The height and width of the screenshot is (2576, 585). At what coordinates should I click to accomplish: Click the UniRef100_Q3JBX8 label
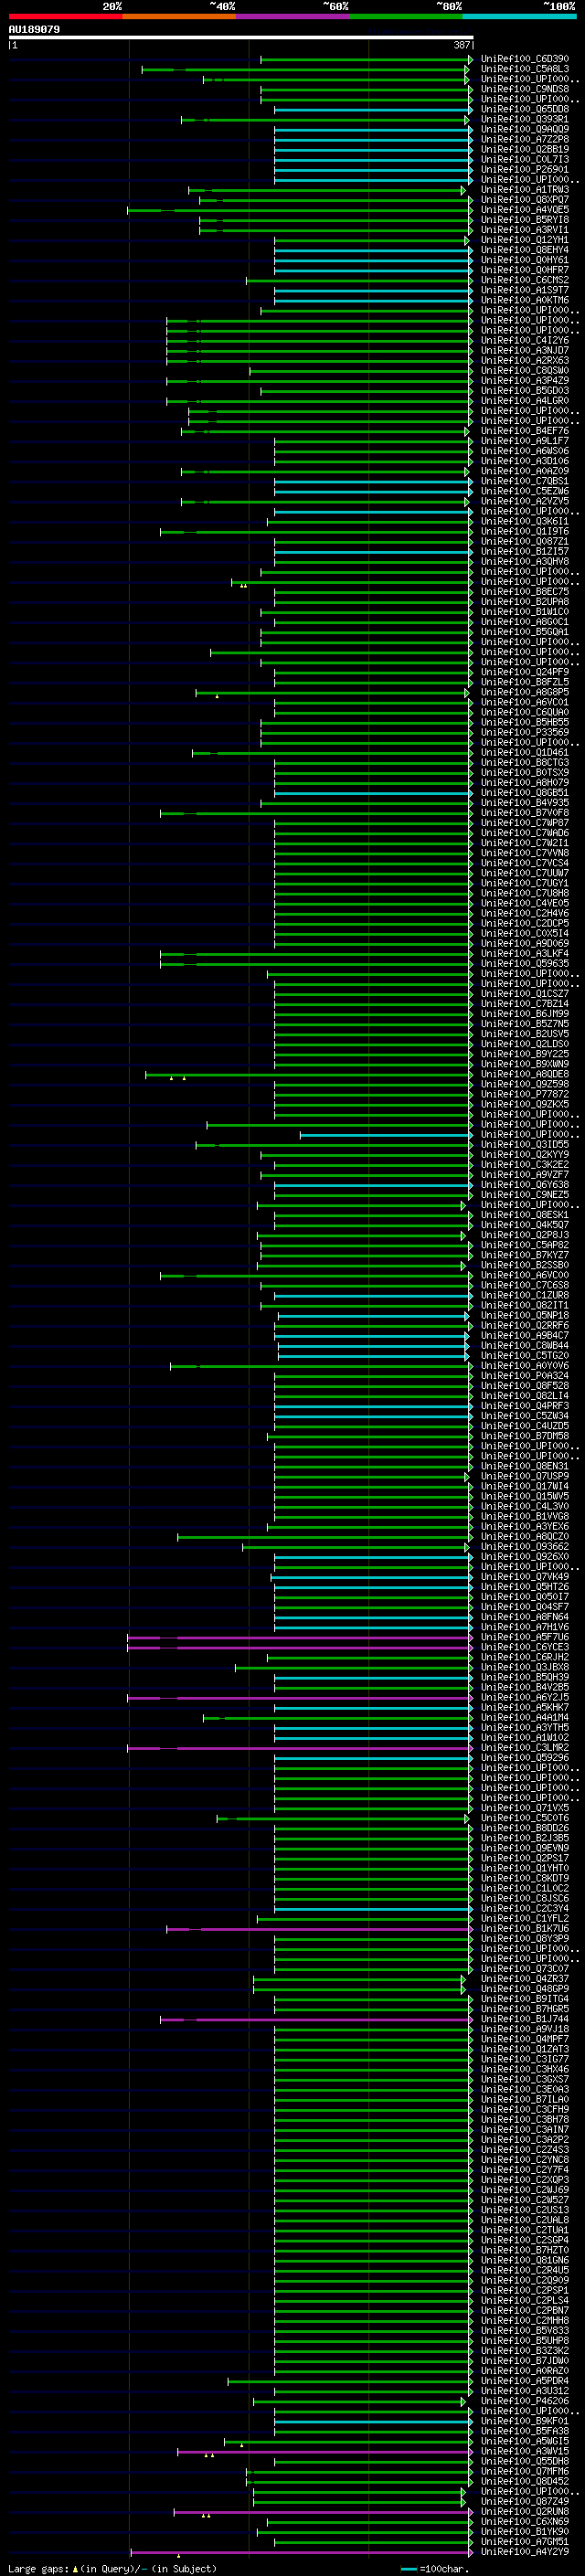click(524, 1668)
